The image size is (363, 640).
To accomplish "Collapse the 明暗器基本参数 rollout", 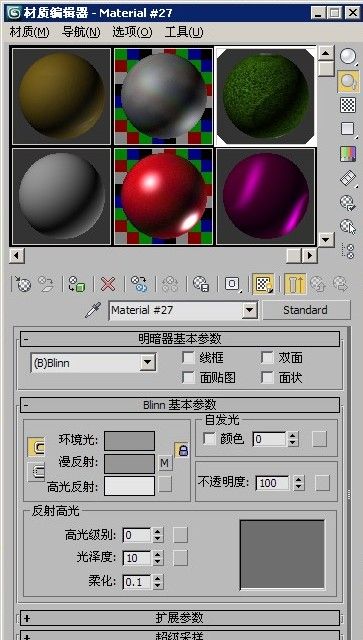I will [x=180, y=338].
